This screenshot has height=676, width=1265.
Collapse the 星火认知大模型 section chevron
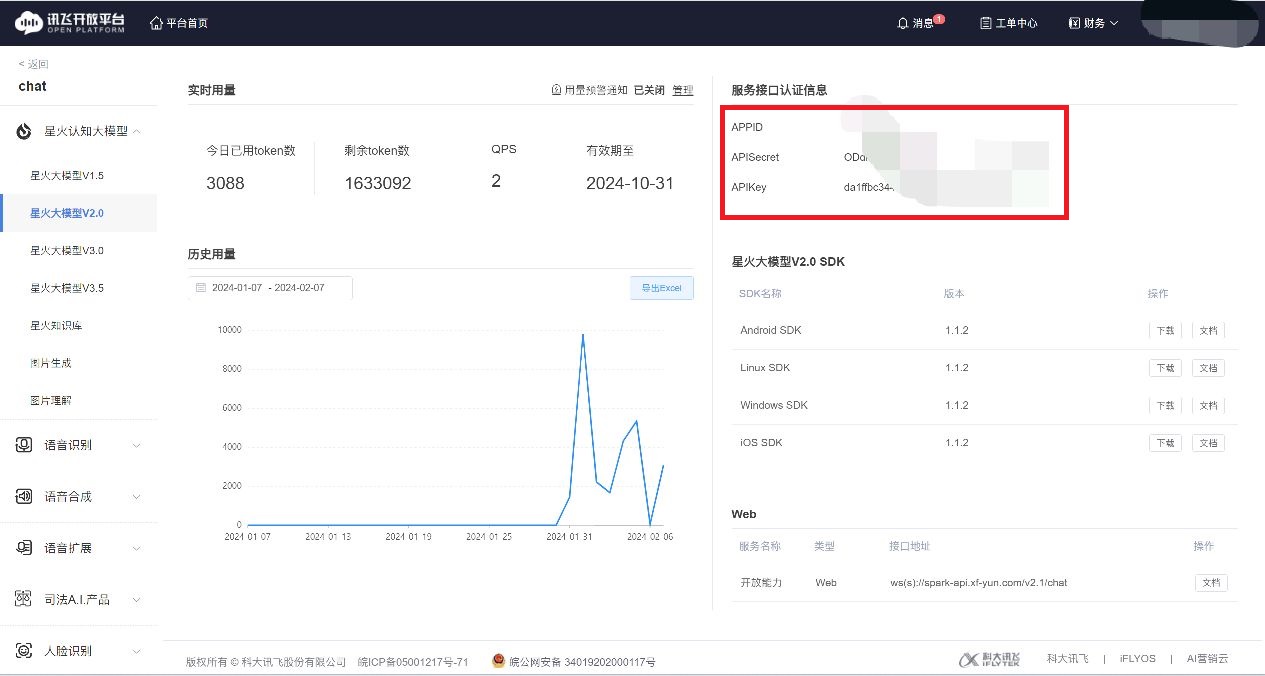(x=136, y=132)
